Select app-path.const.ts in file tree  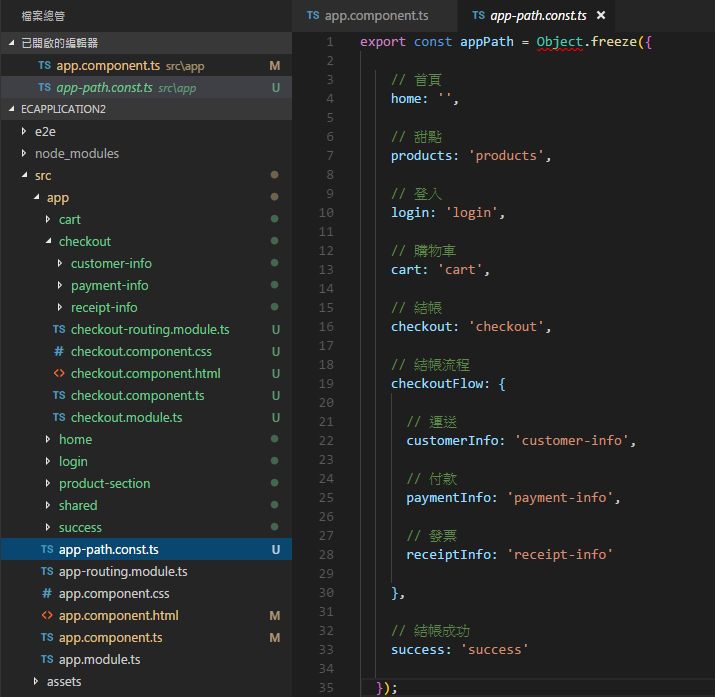click(146, 549)
